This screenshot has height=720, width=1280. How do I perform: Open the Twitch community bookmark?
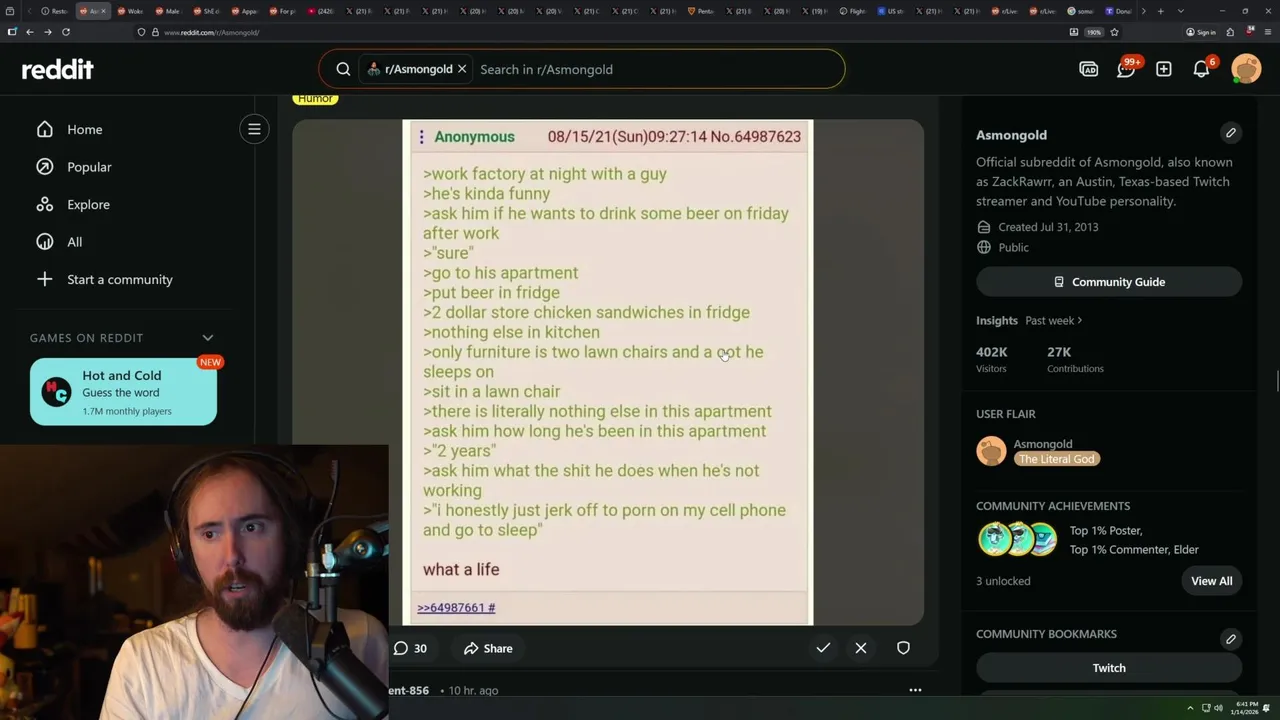pyautogui.click(x=1109, y=668)
